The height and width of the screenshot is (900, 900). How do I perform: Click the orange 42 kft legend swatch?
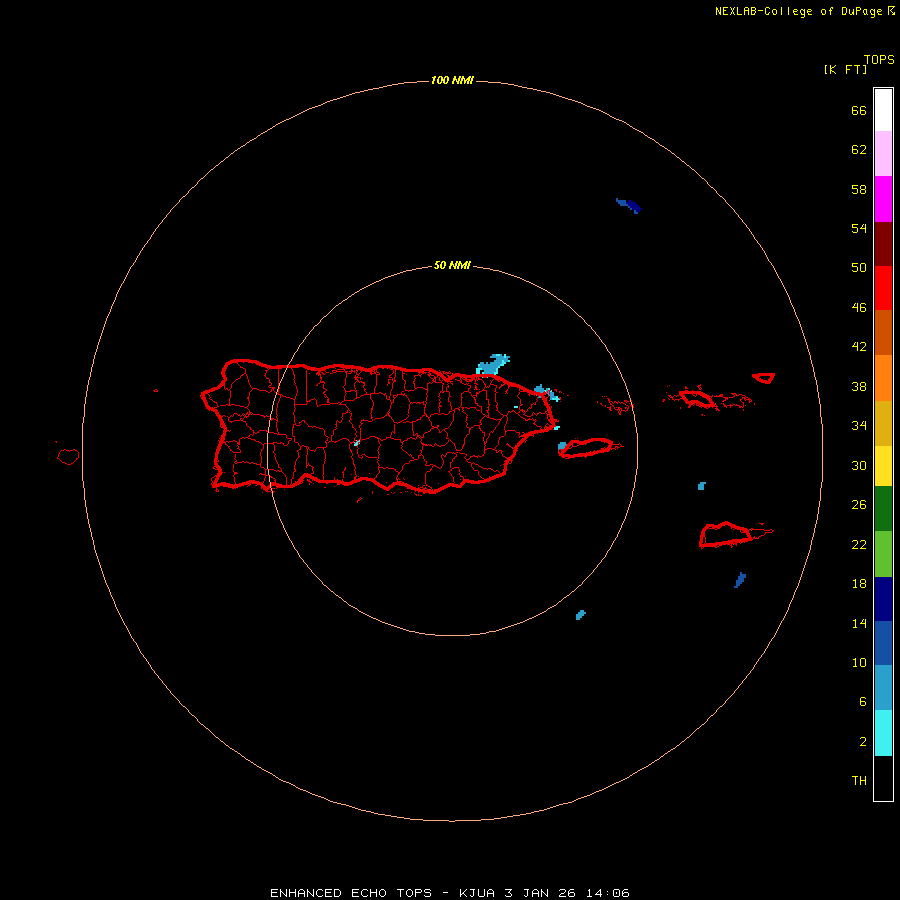coord(883,378)
